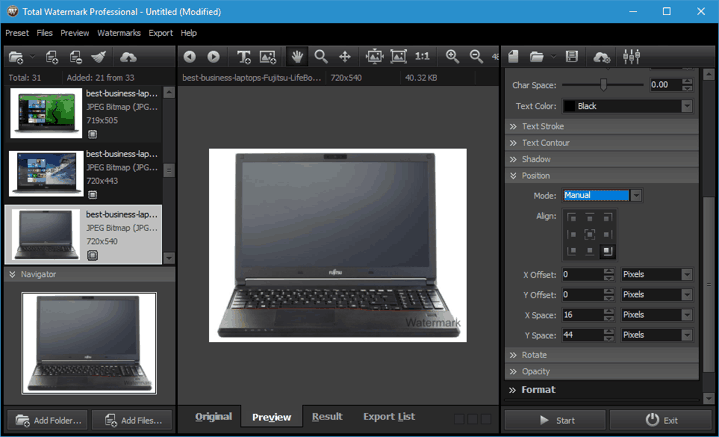Select bottom-right alignment in Align grid
This screenshot has width=719, height=437.
608,251
